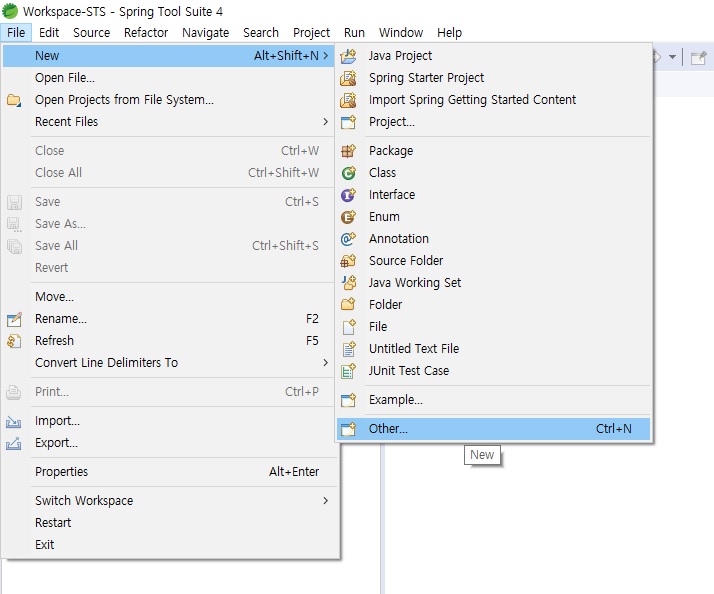Image resolution: width=714 pixels, height=594 pixels.
Task: Open the Search menu
Action: [x=260, y=33]
